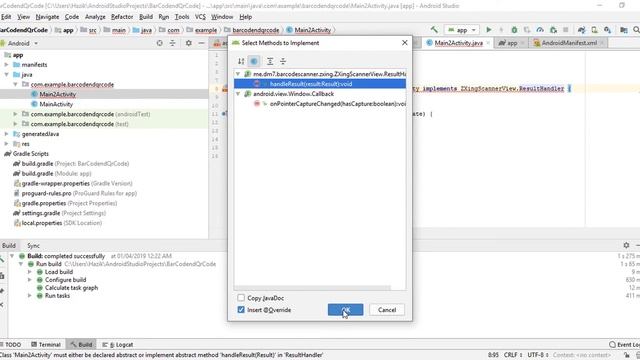Open the Terminal tool window

tap(46, 344)
